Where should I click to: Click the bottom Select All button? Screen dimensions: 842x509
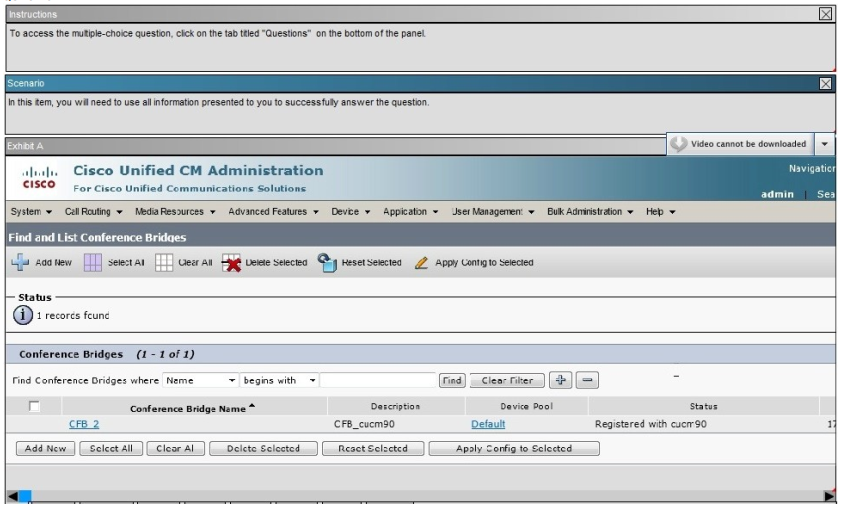click(111, 448)
